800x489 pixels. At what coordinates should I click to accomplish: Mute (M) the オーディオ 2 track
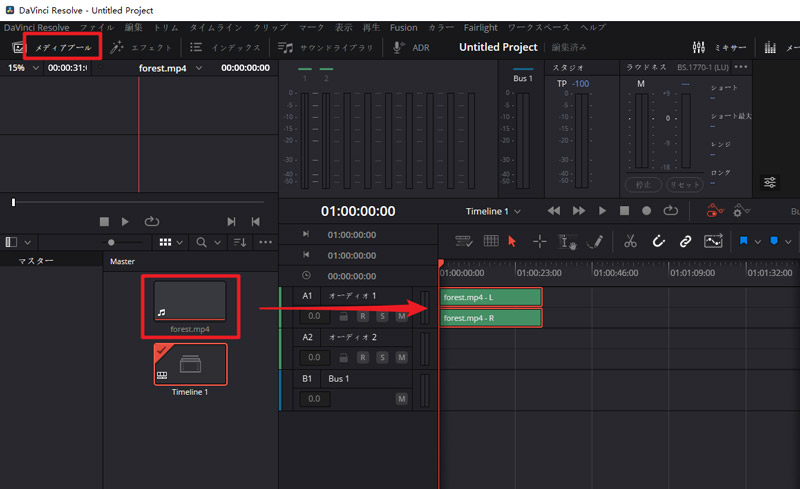pyautogui.click(x=402, y=358)
